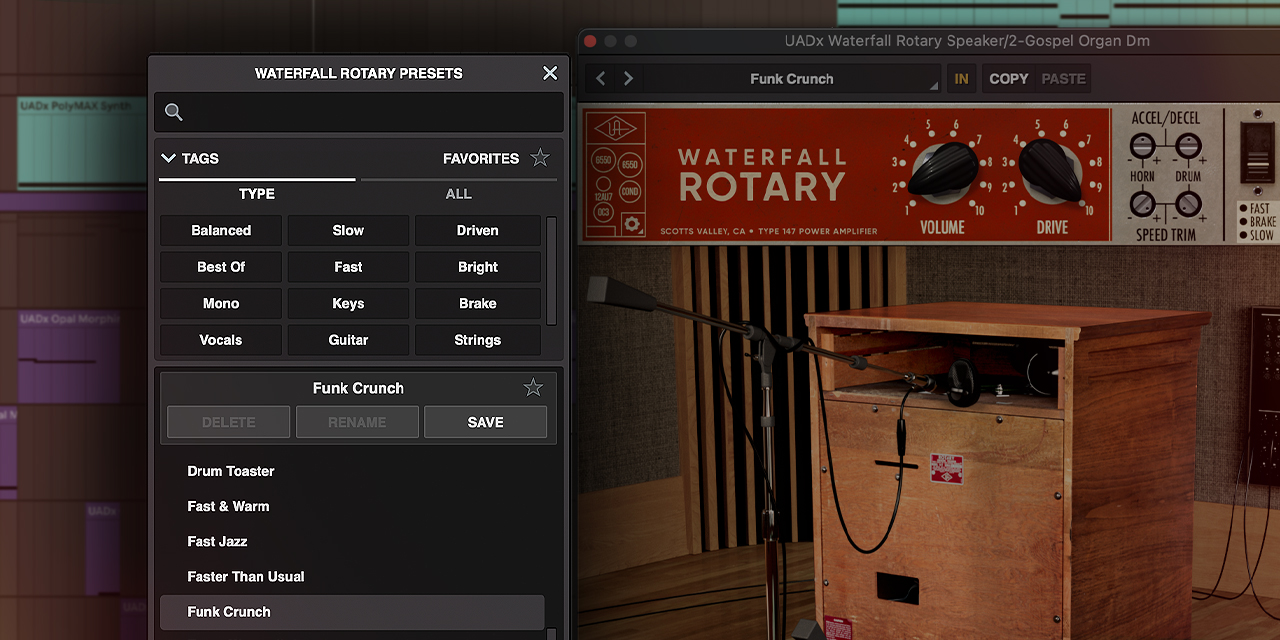1280x640 pixels.
Task: Click the OC3 tube icon
Action: 603,212
